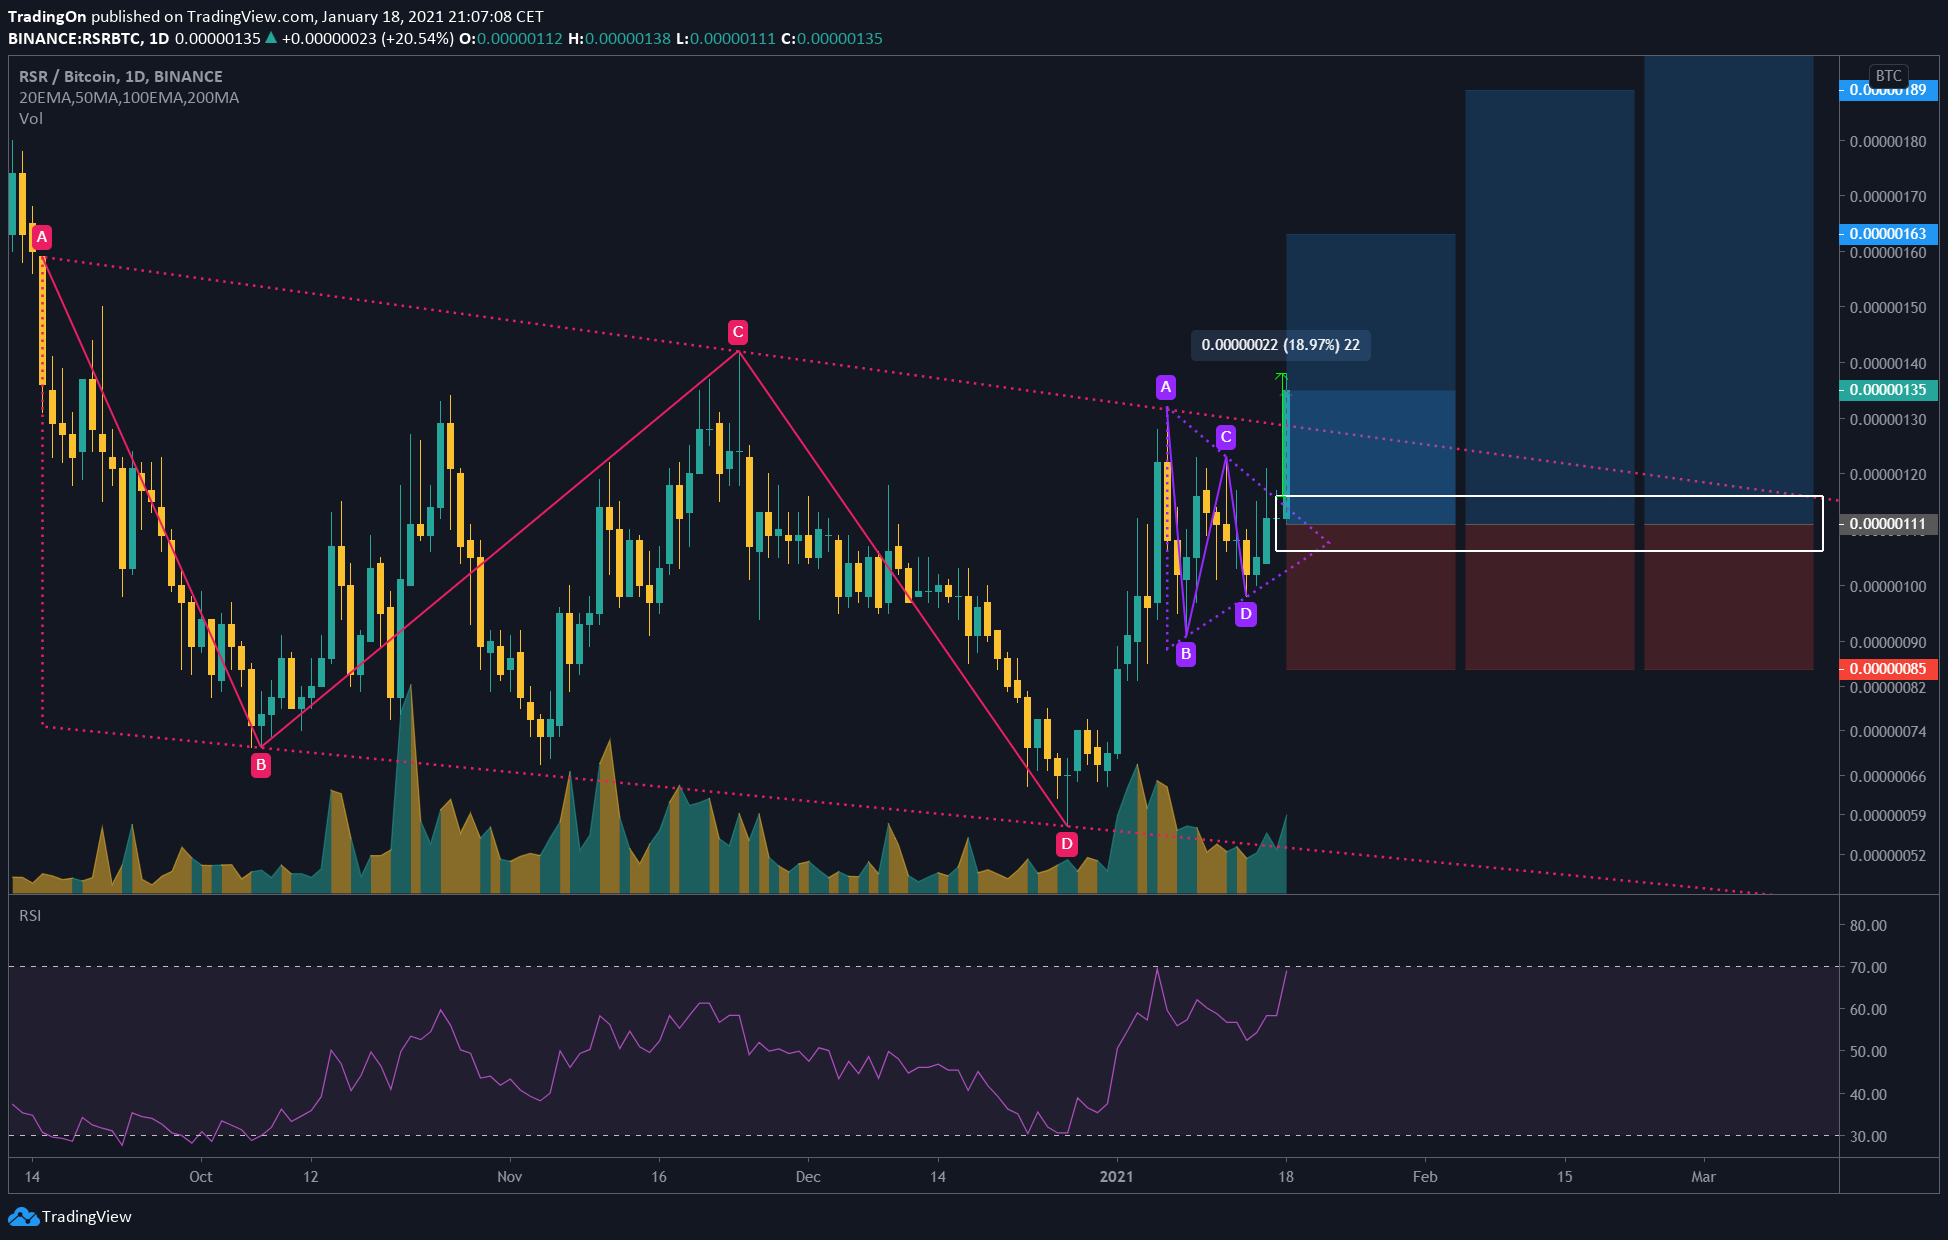
Task: Click the O:0.00000112 open value
Action: [511, 39]
